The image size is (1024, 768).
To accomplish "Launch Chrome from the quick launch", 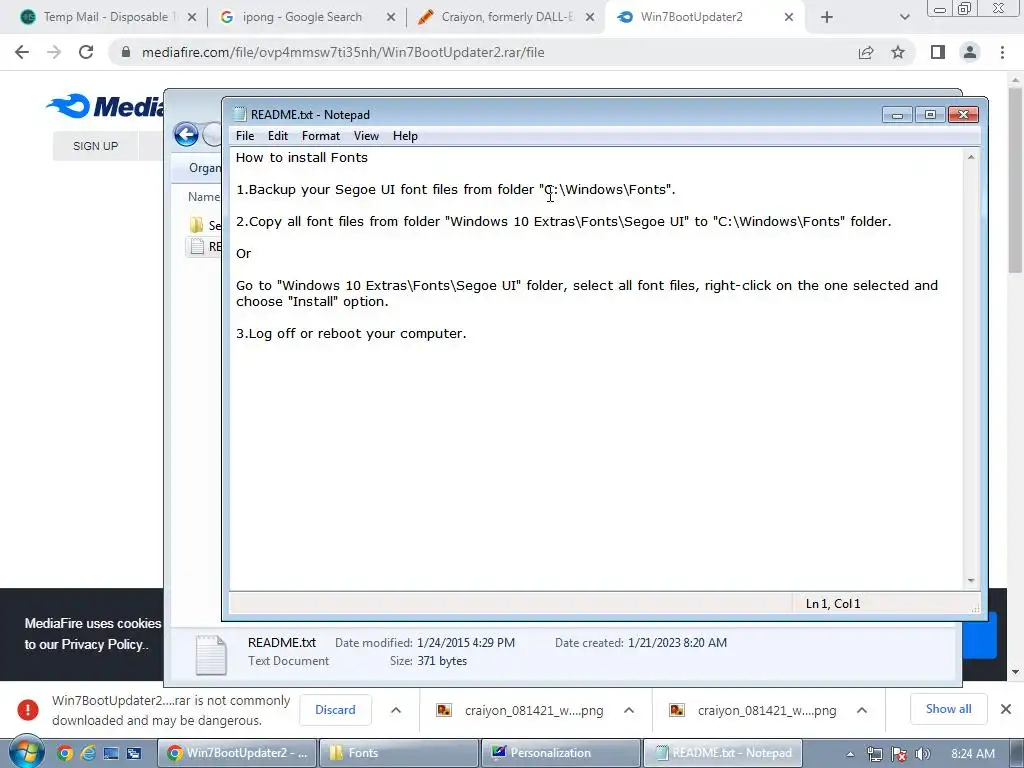I will click(65, 754).
